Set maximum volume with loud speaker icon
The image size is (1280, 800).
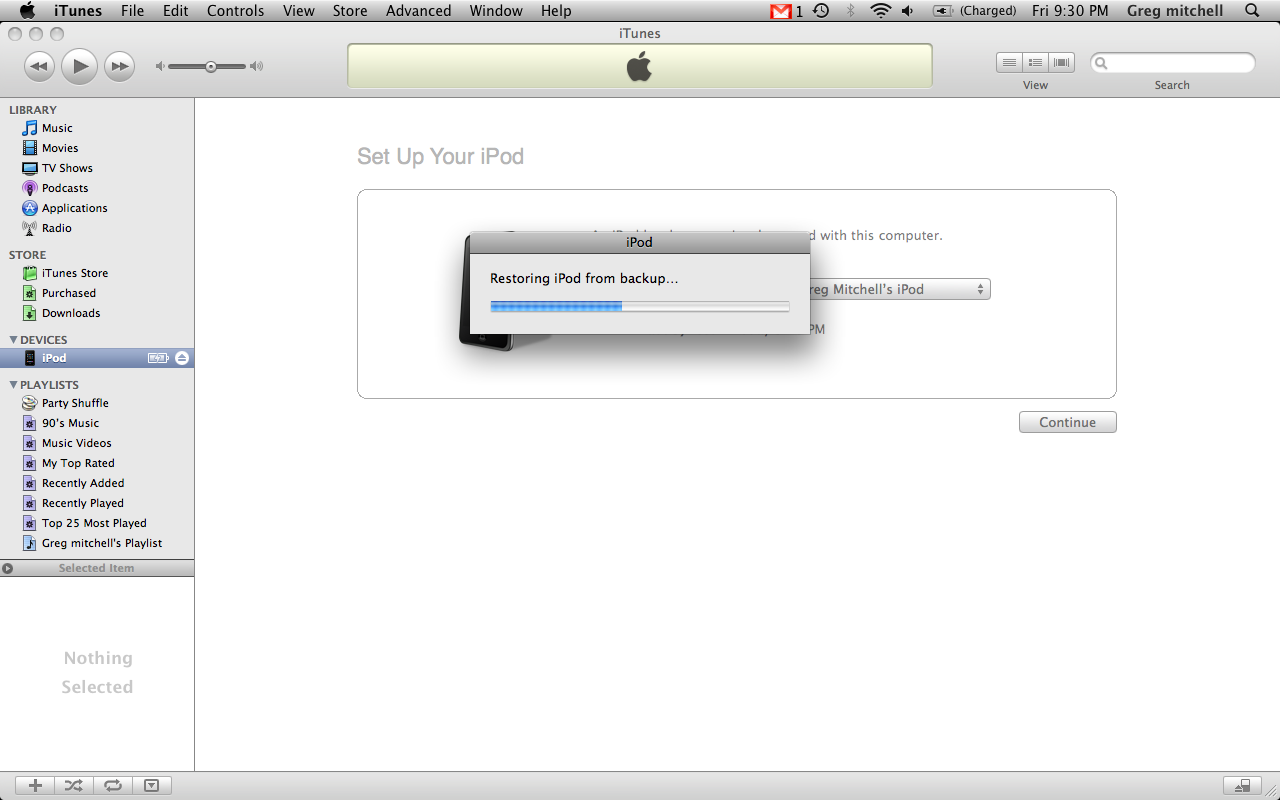click(257, 67)
